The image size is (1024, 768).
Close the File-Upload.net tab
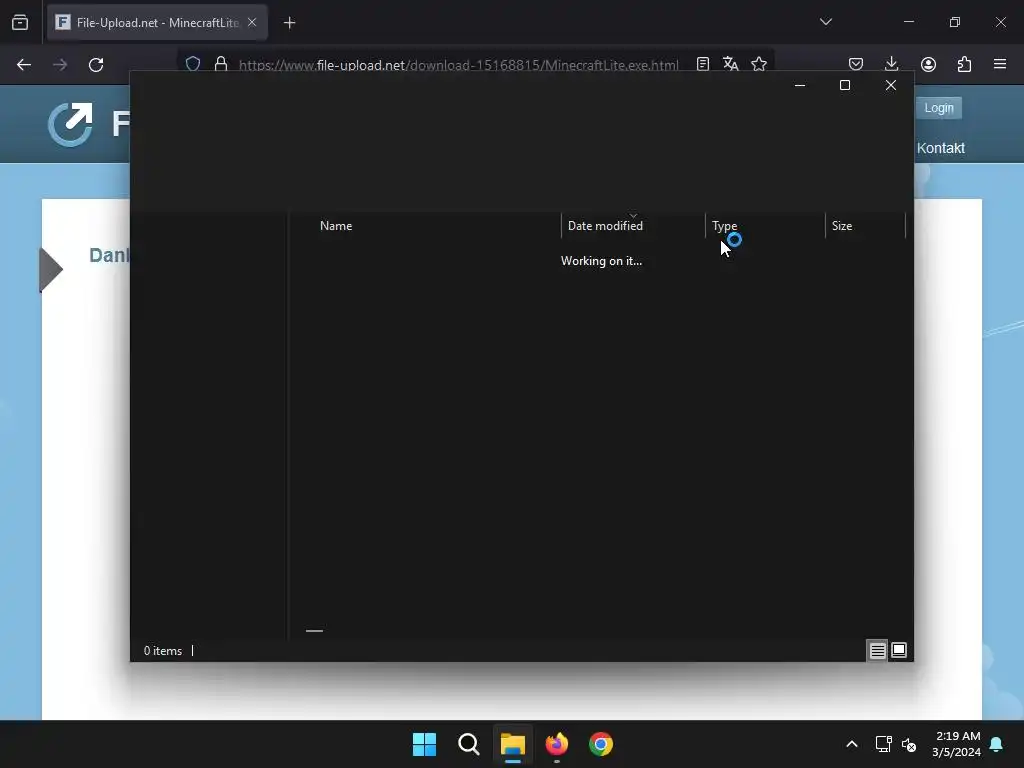pos(252,22)
